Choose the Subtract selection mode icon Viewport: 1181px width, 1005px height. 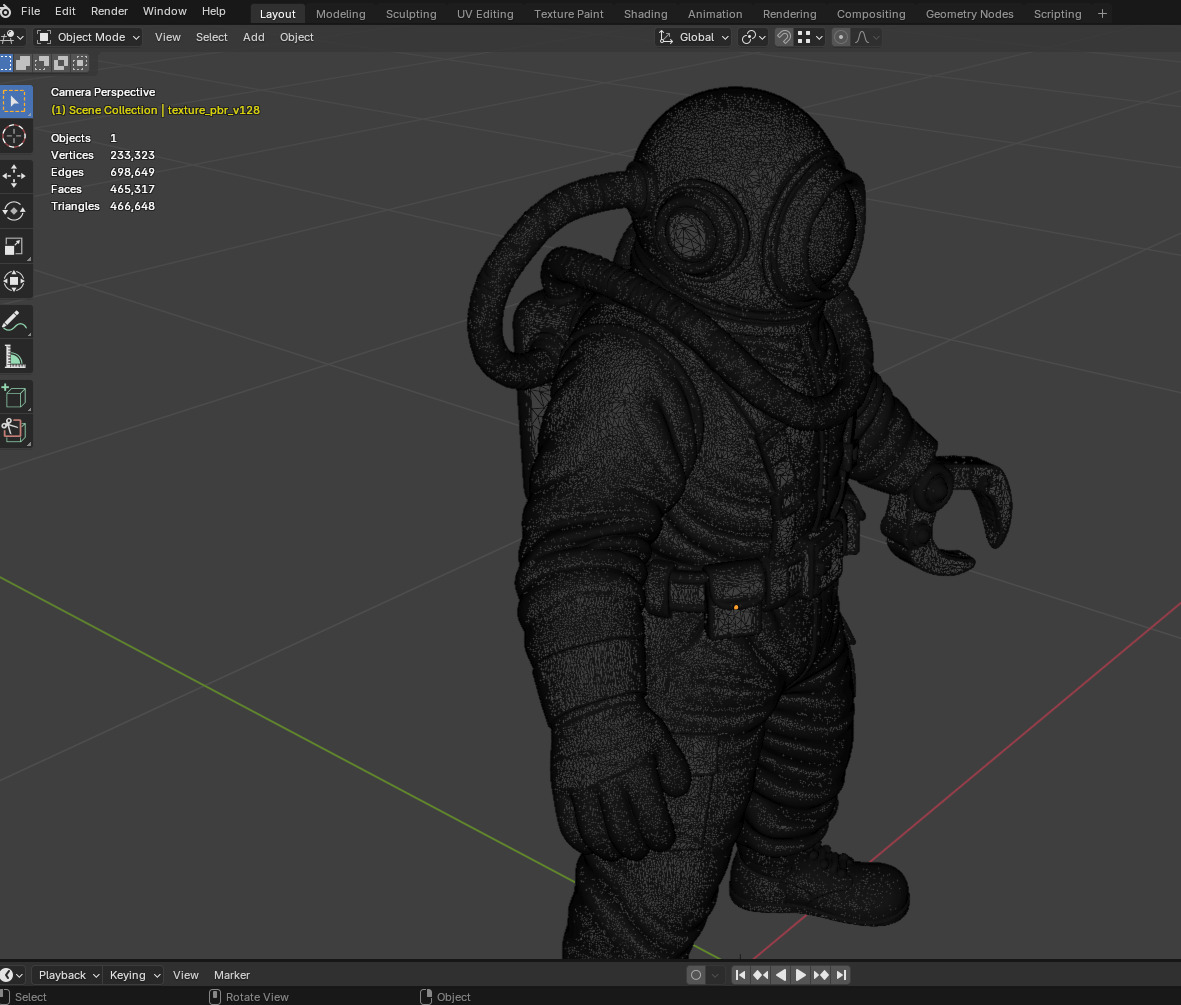point(42,63)
